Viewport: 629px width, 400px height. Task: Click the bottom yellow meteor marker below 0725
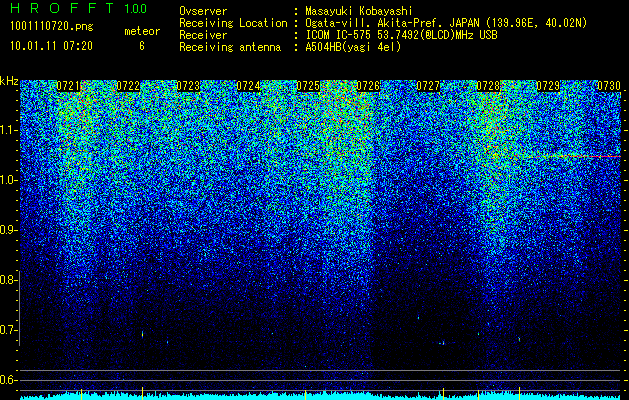pyautogui.click(x=306, y=394)
